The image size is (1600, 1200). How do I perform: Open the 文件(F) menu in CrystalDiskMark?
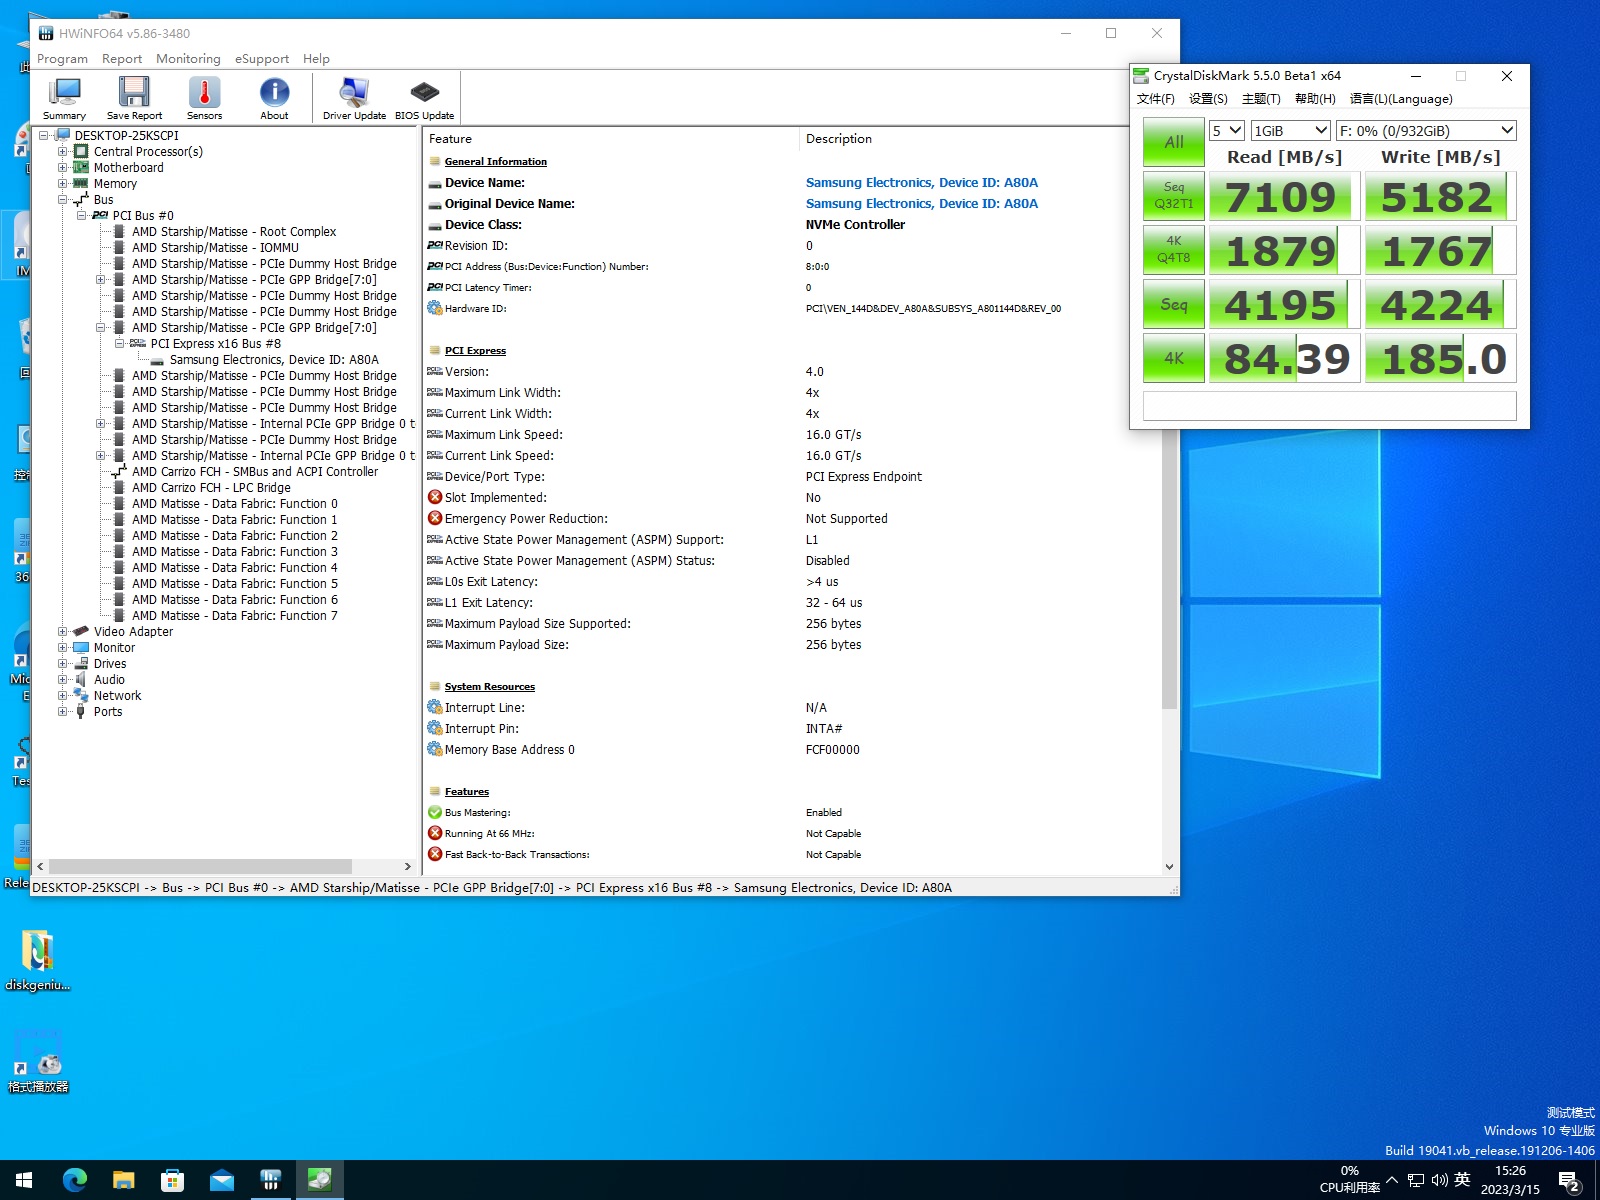(x=1155, y=99)
